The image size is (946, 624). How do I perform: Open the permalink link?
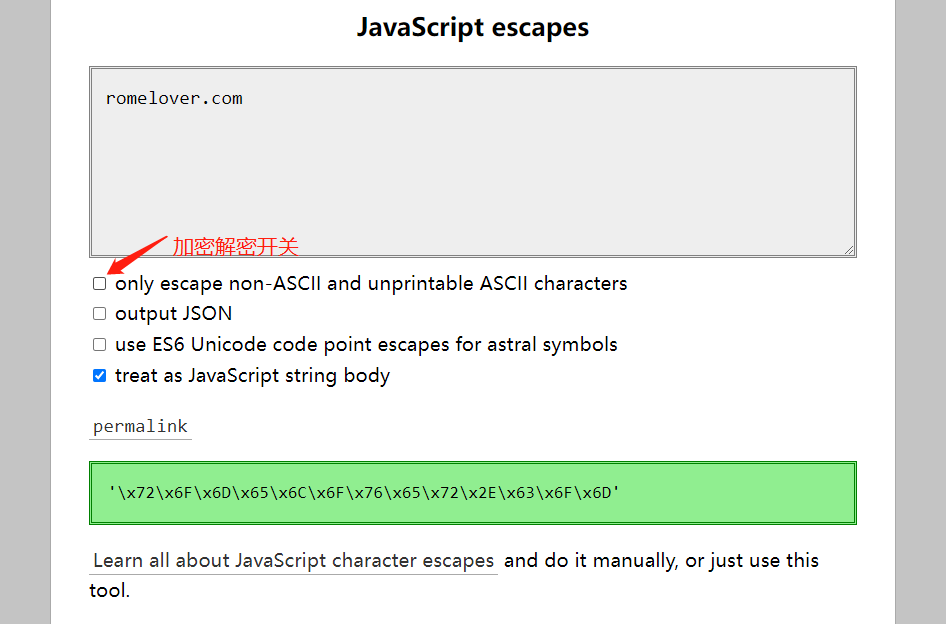click(x=140, y=427)
